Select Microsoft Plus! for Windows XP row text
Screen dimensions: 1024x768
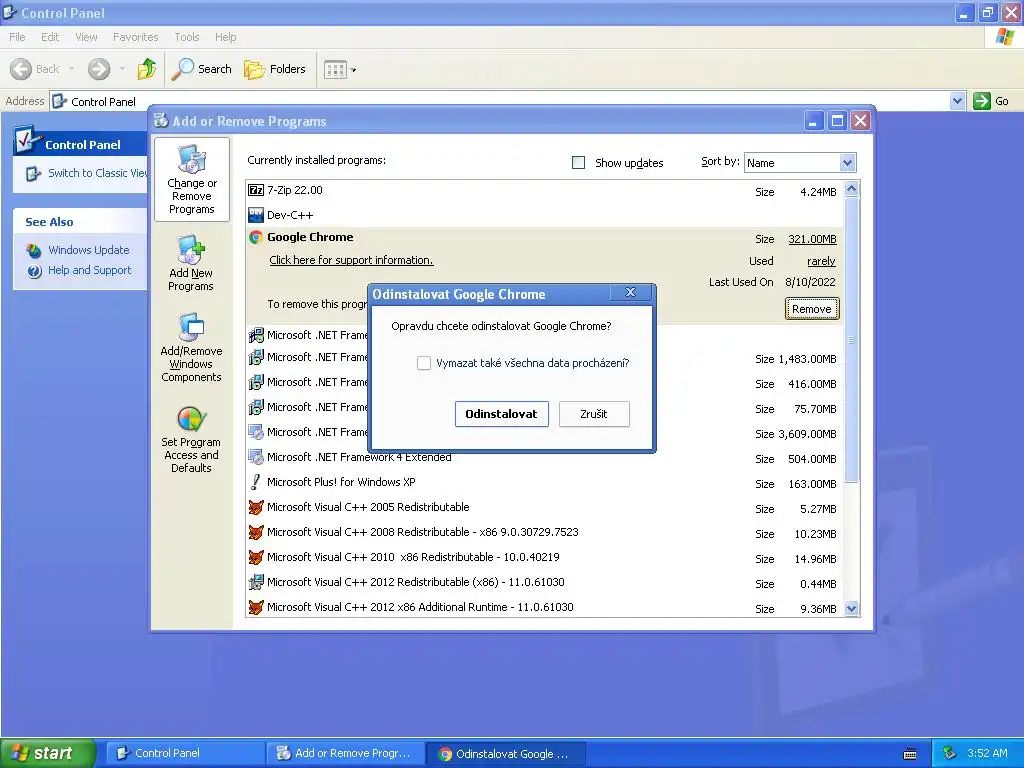pos(341,482)
